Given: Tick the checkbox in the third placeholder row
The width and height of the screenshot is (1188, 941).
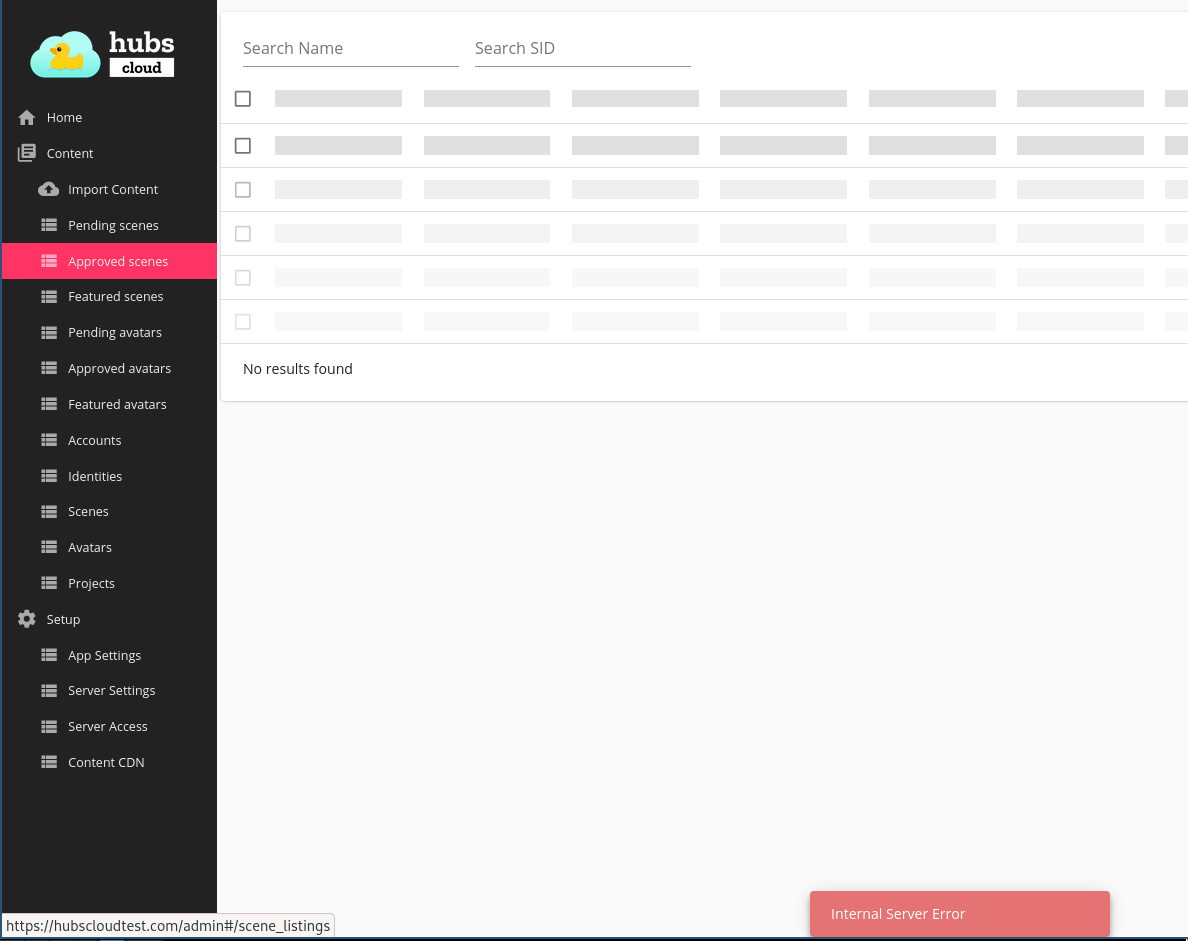Looking at the screenshot, I should pos(242,233).
